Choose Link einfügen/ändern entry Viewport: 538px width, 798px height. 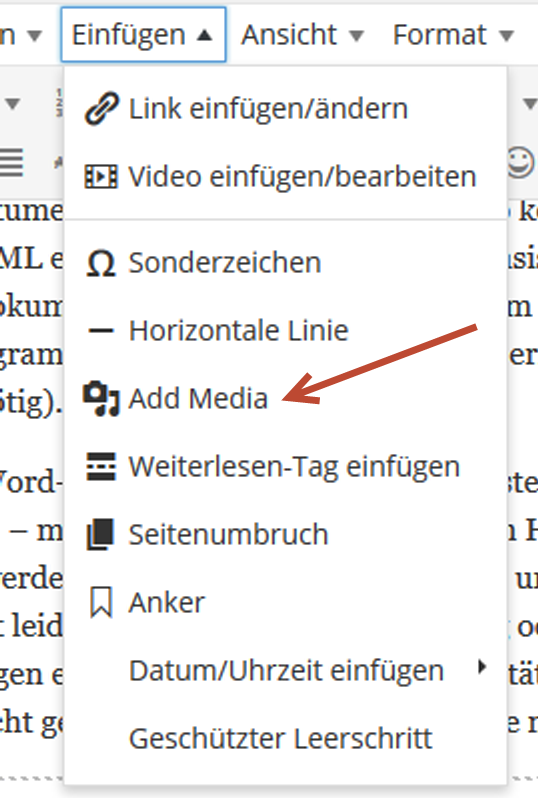[x=285, y=108]
